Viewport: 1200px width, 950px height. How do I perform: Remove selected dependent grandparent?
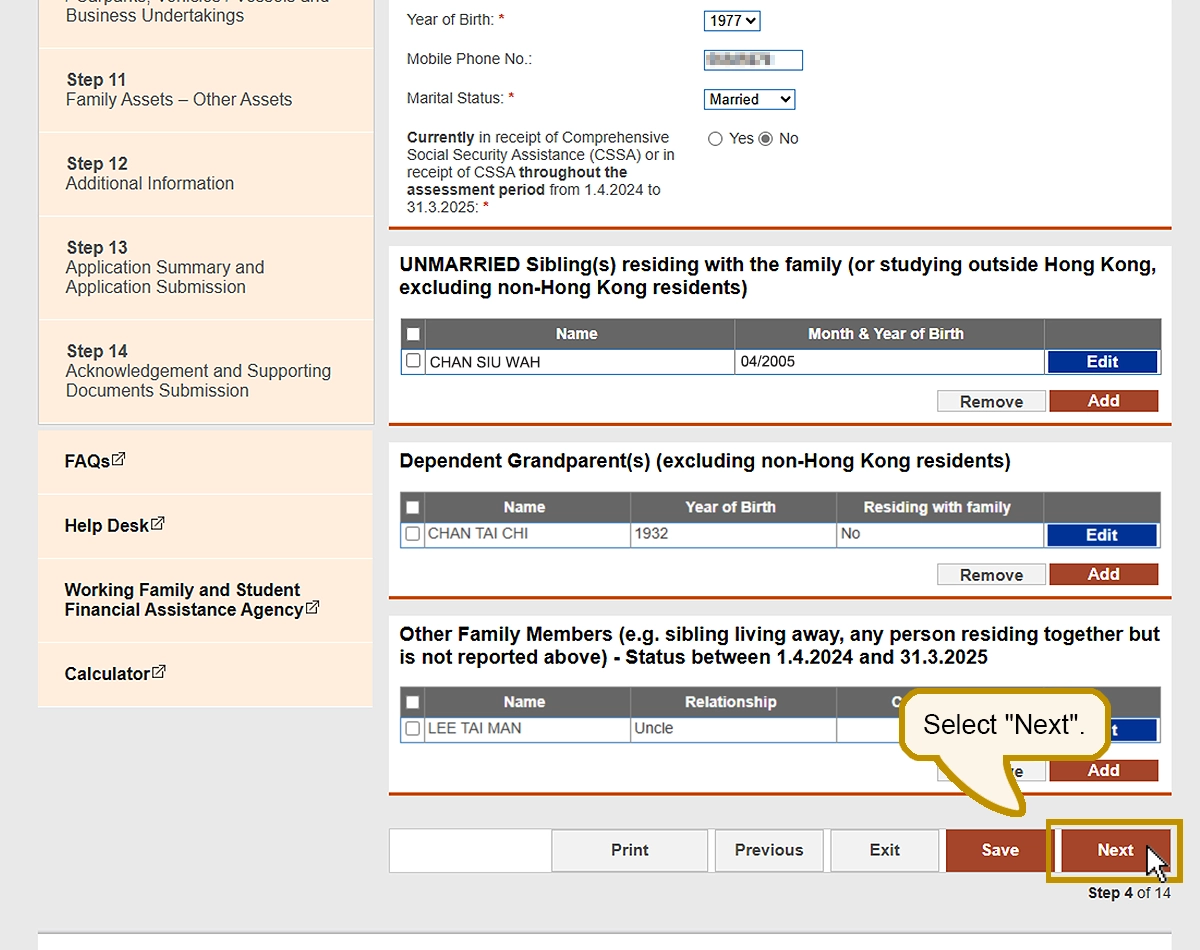pyautogui.click(x=991, y=575)
